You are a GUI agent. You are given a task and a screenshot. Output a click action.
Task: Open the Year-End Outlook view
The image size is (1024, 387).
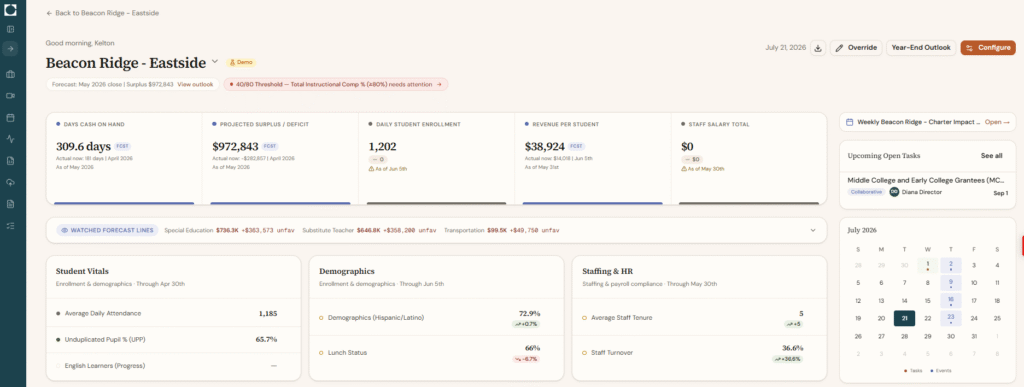click(921, 48)
